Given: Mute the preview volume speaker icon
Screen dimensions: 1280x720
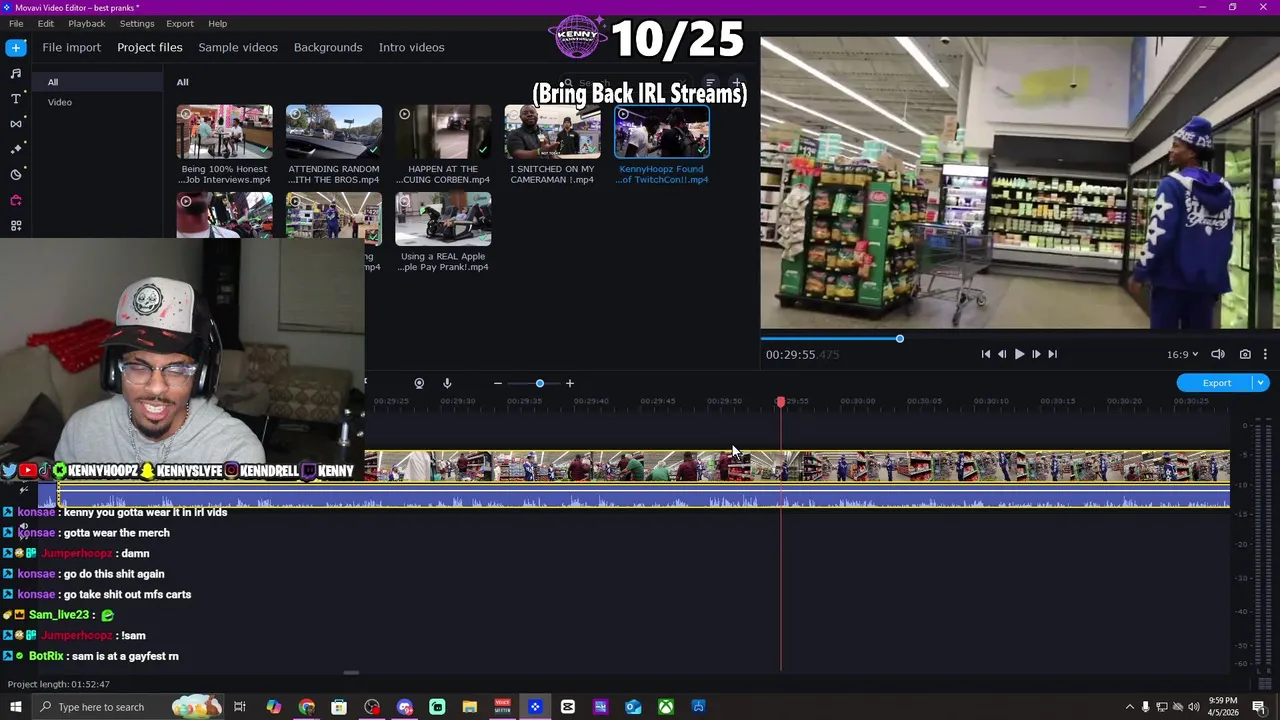Looking at the screenshot, I should 1218,354.
